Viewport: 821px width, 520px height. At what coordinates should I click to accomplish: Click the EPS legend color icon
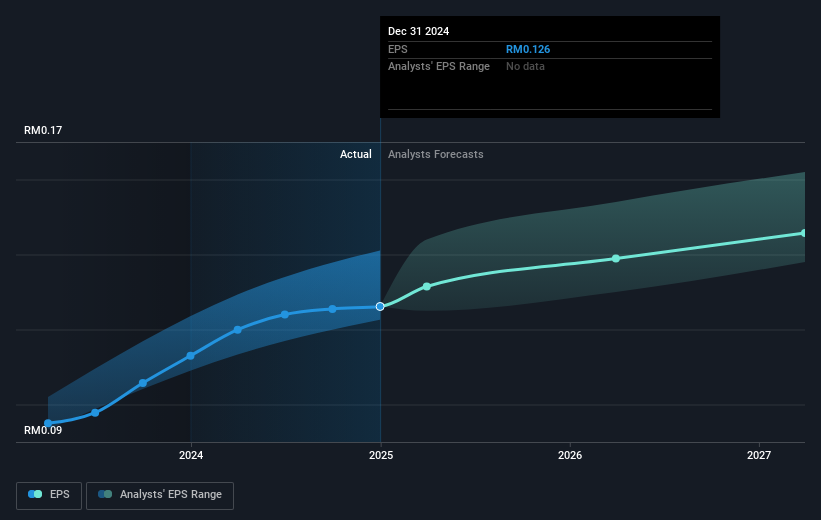click(x=35, y=494)
